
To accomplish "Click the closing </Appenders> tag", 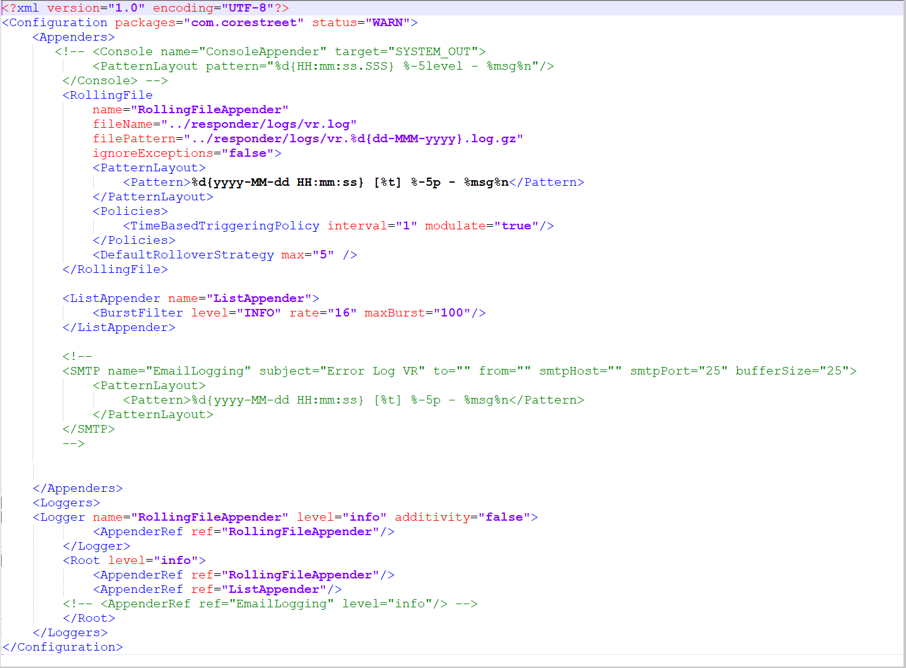I will (x=77, y=488).
